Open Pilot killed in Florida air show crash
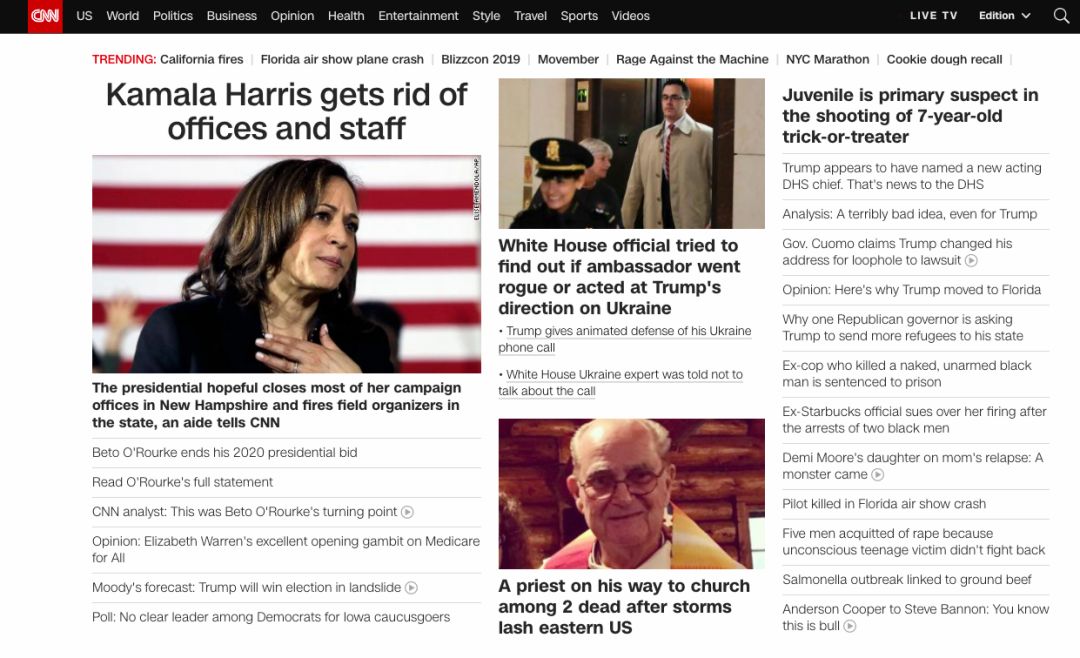The height and width of the screenshot is (658, 1080). point(884,504)
